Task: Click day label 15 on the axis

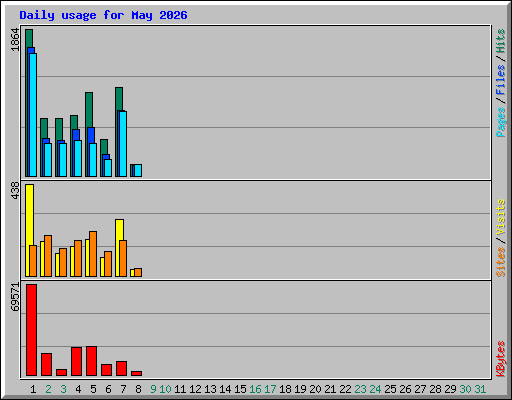Action: pos(240,389)
